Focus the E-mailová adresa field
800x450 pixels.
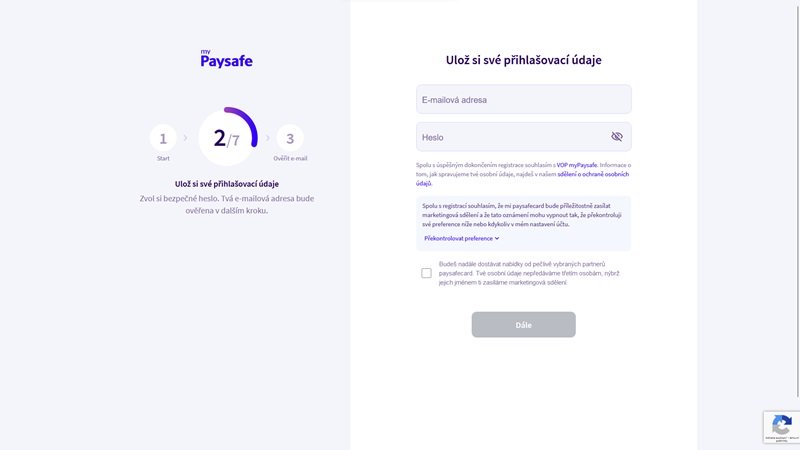pyautogui.click(x=523, y=99)
